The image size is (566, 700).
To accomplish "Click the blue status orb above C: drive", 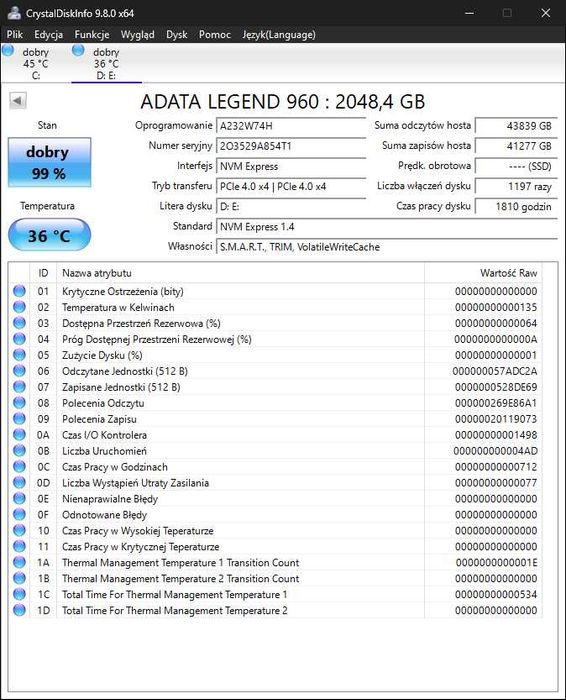I will tap(8, 50).
